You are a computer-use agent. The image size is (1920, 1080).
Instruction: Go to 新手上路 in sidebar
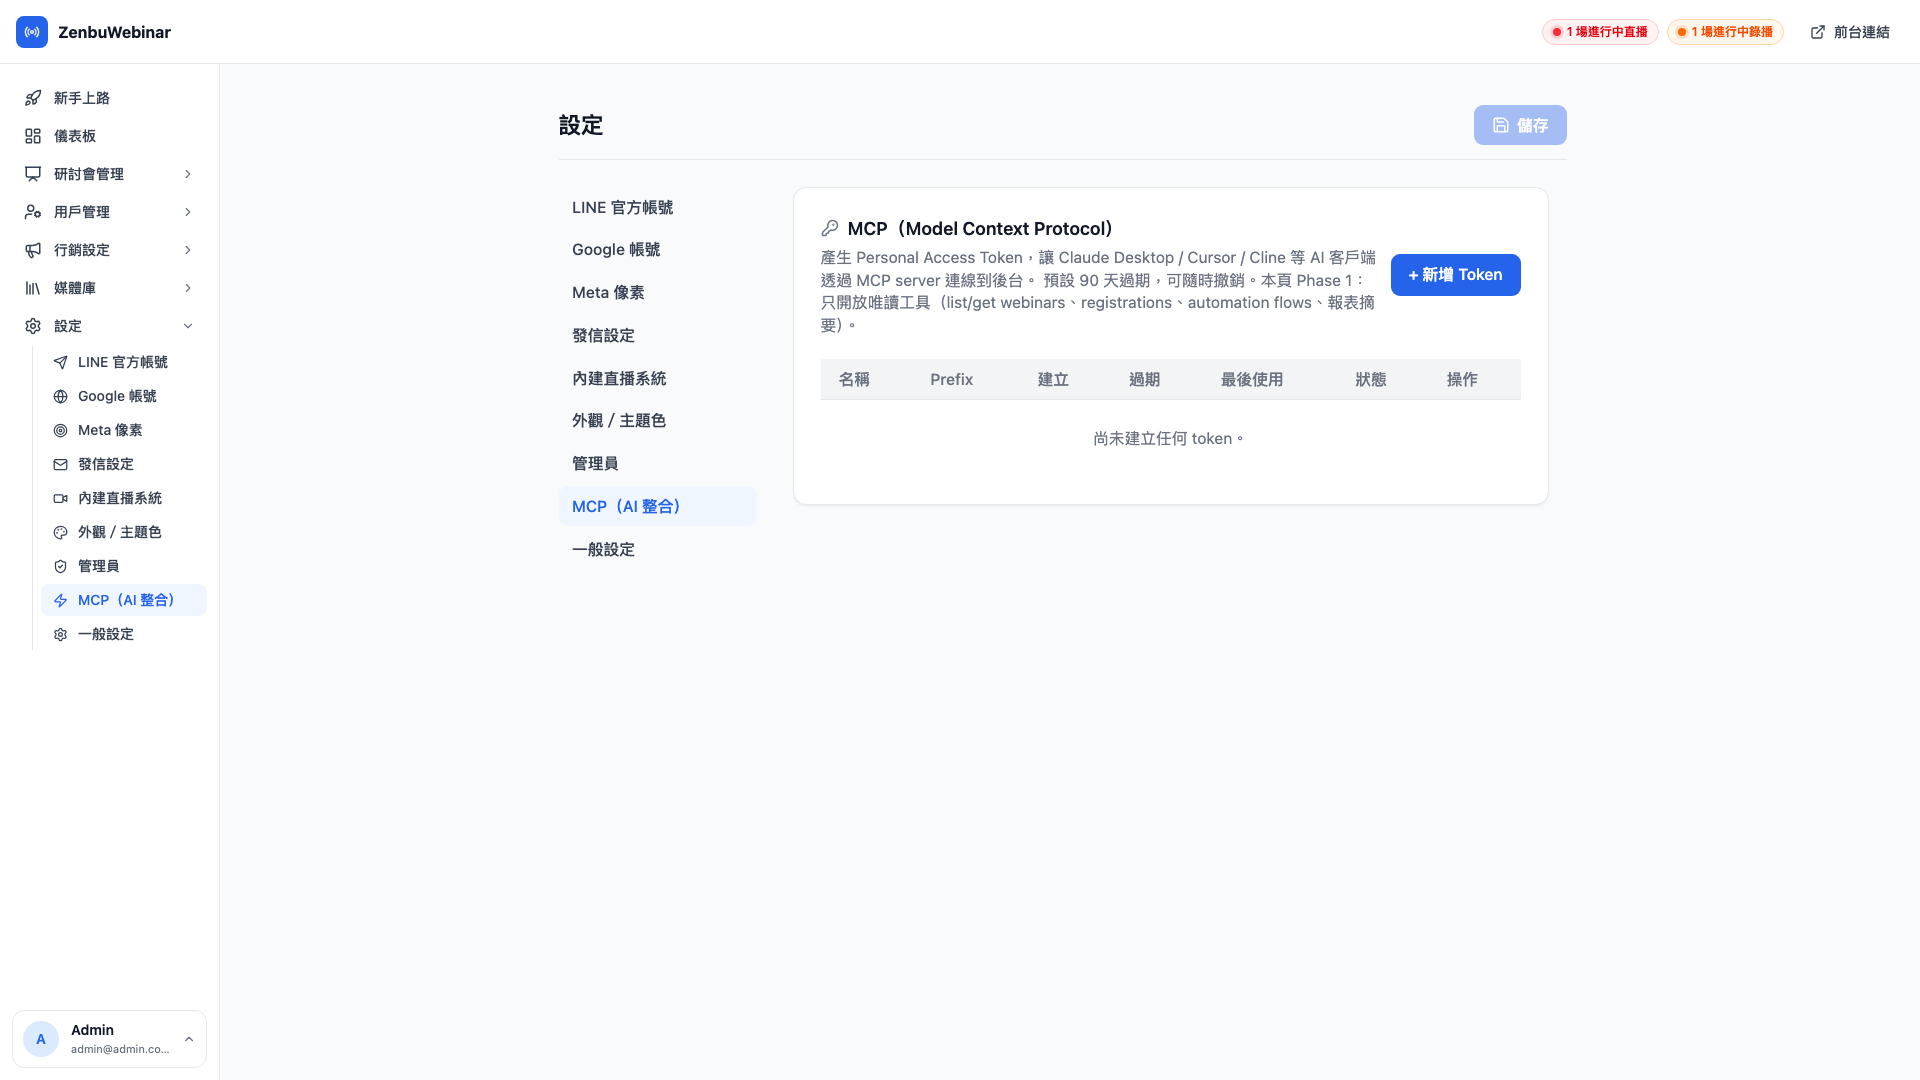[110, 98]
